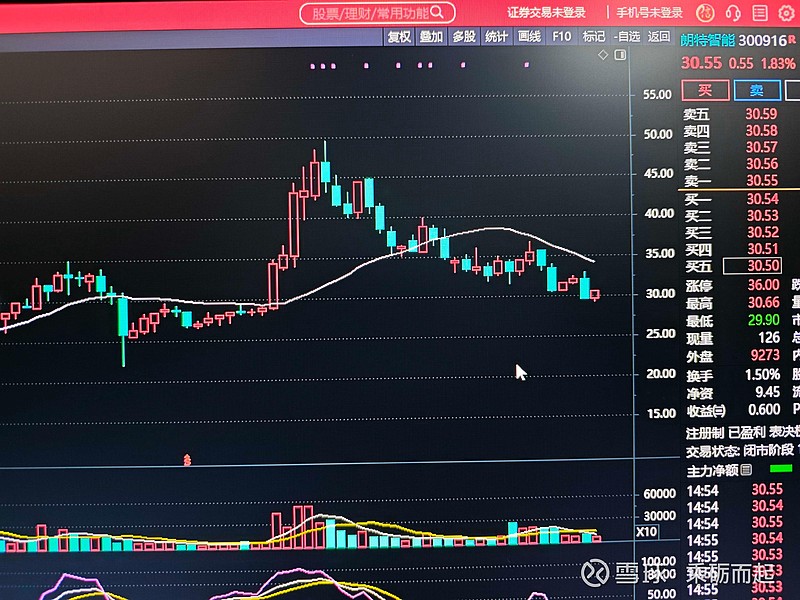Screen dimensions: 800x600
Task: Click the red info marker below chart
Action: coord(187,460)
